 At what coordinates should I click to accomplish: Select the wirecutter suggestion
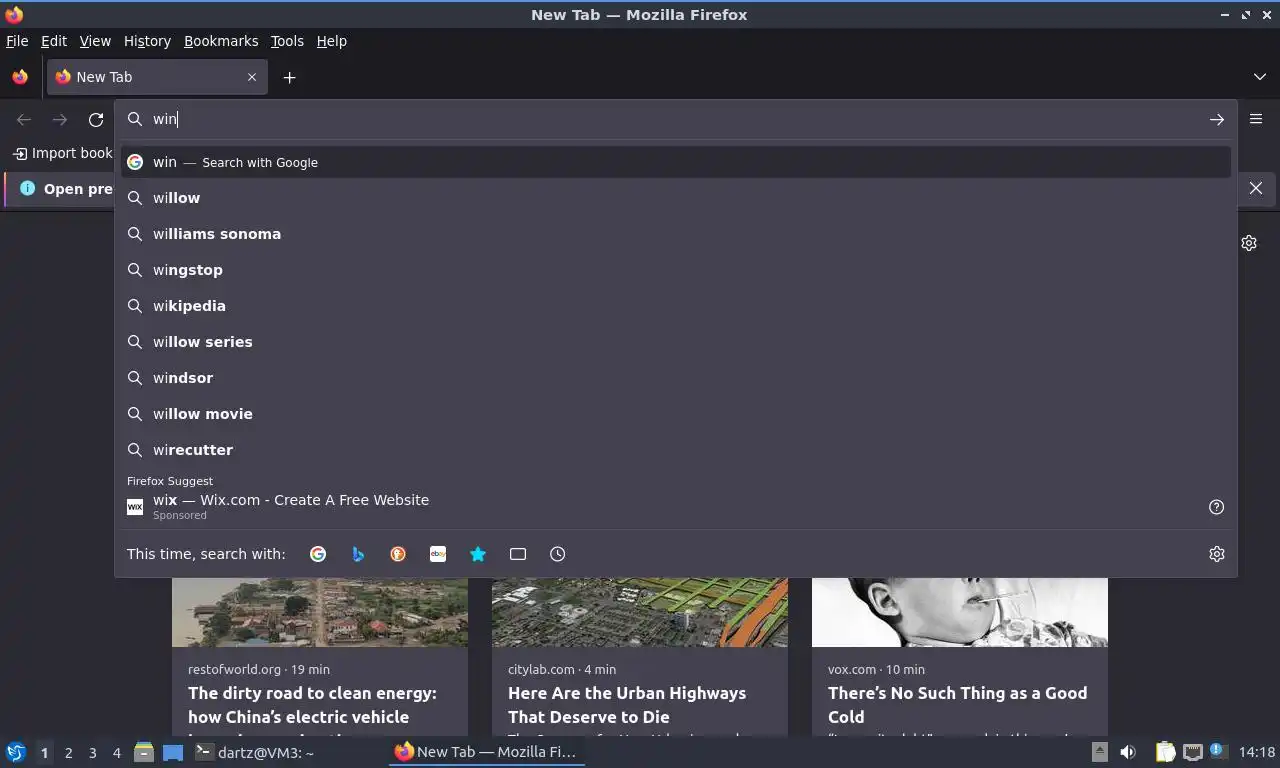676,450
